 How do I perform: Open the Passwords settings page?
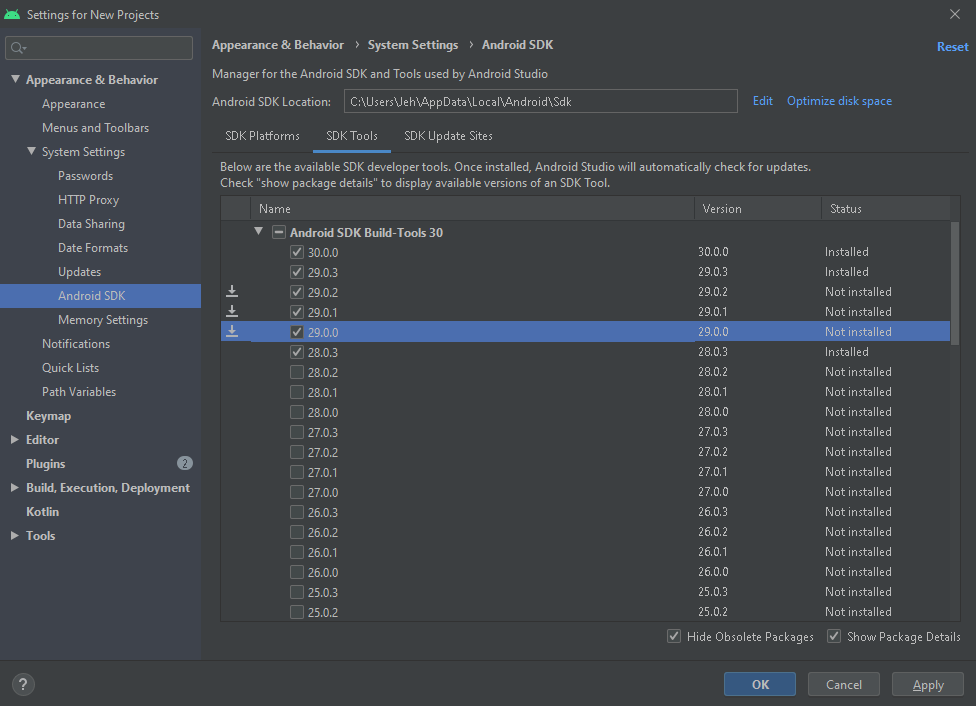[85, 176]
